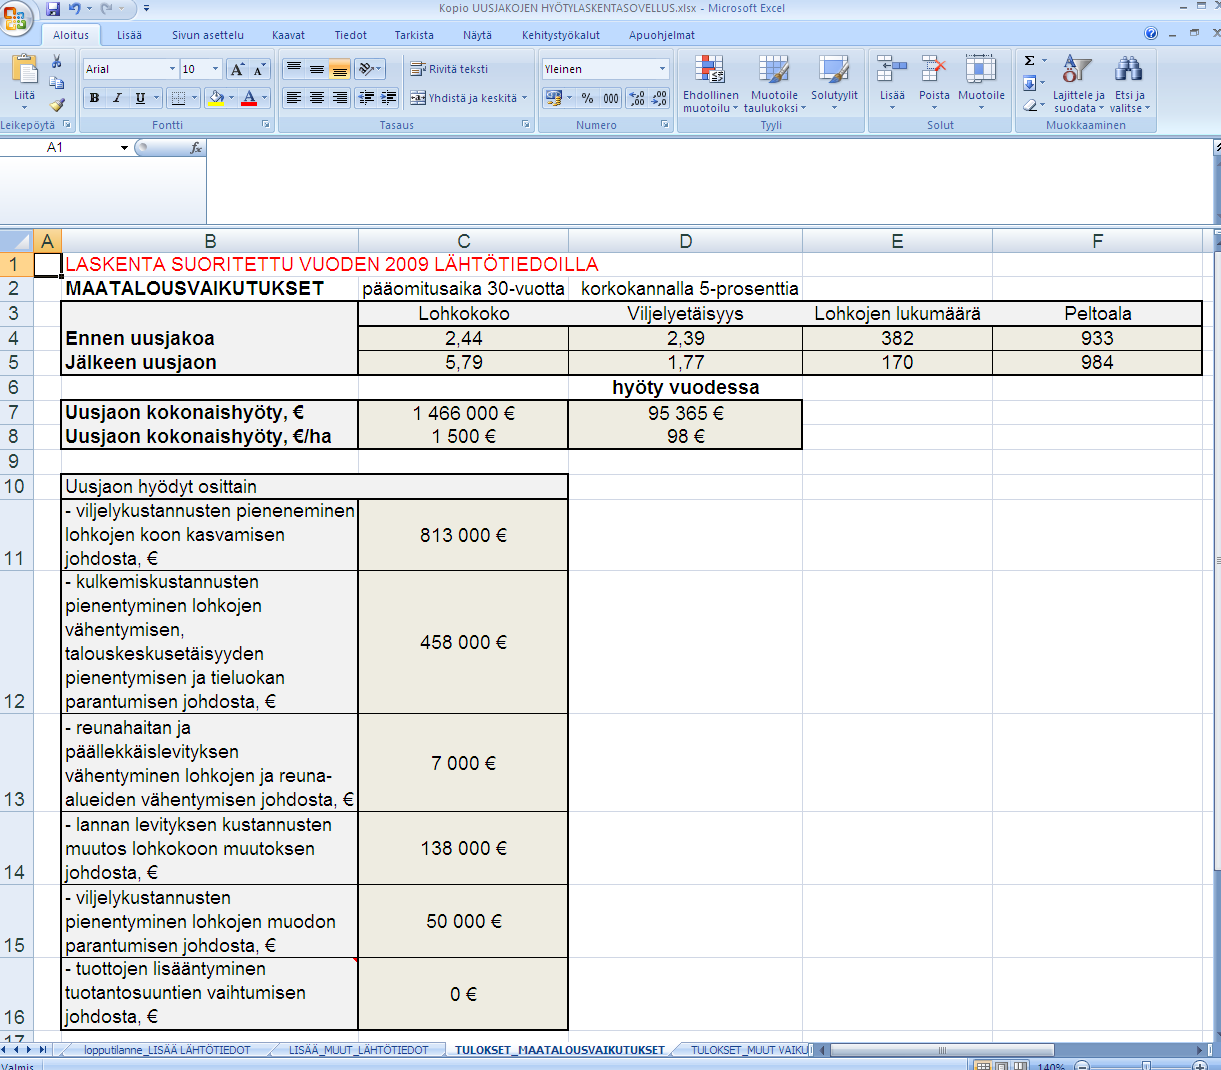
Task: Increase the indent level
Action: pyautogui.click(x=389, y=98)
